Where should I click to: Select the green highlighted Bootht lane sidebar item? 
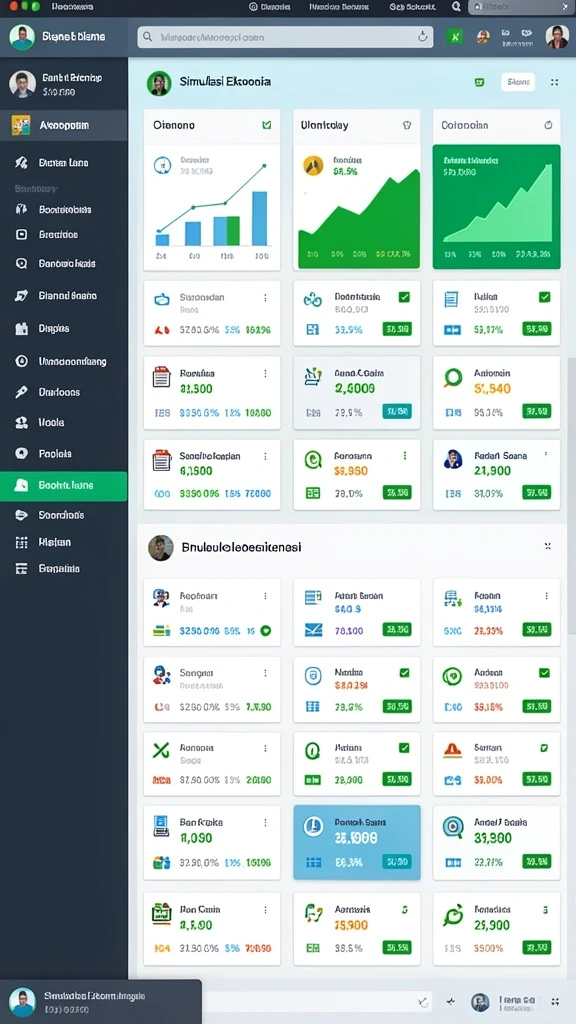coord(63,486)
